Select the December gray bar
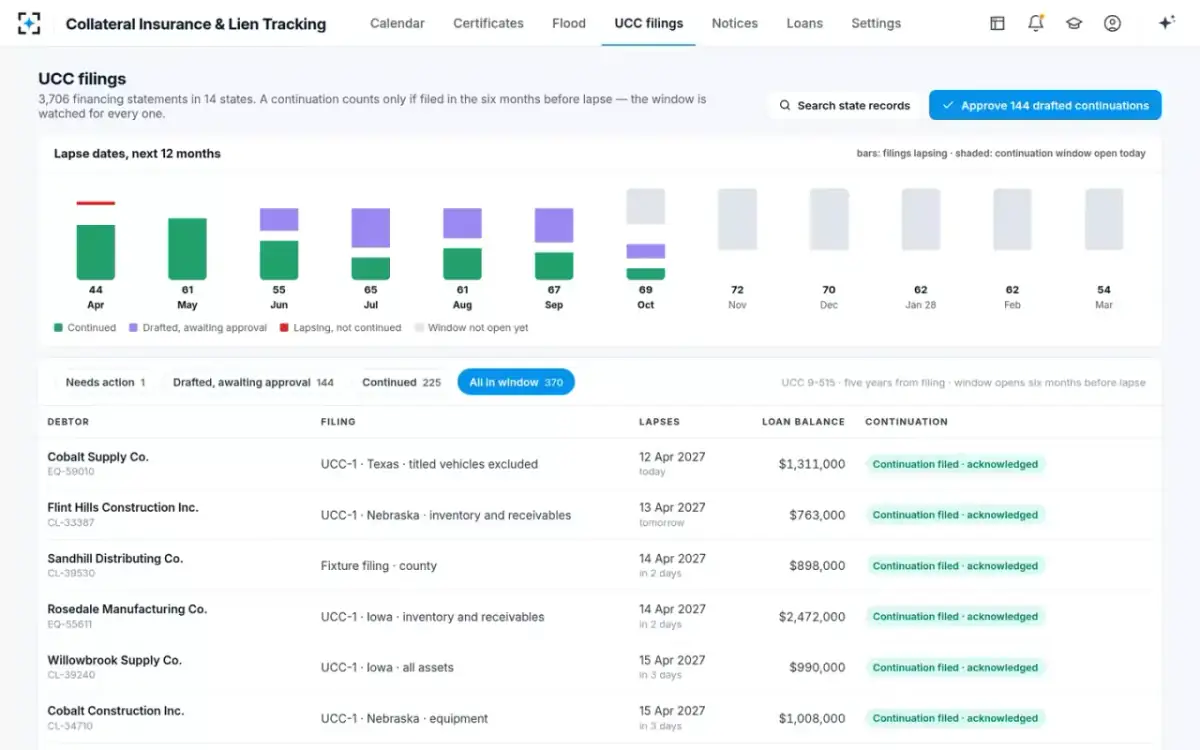Screen dimensions: 1200x750 (x=829, y=219)
